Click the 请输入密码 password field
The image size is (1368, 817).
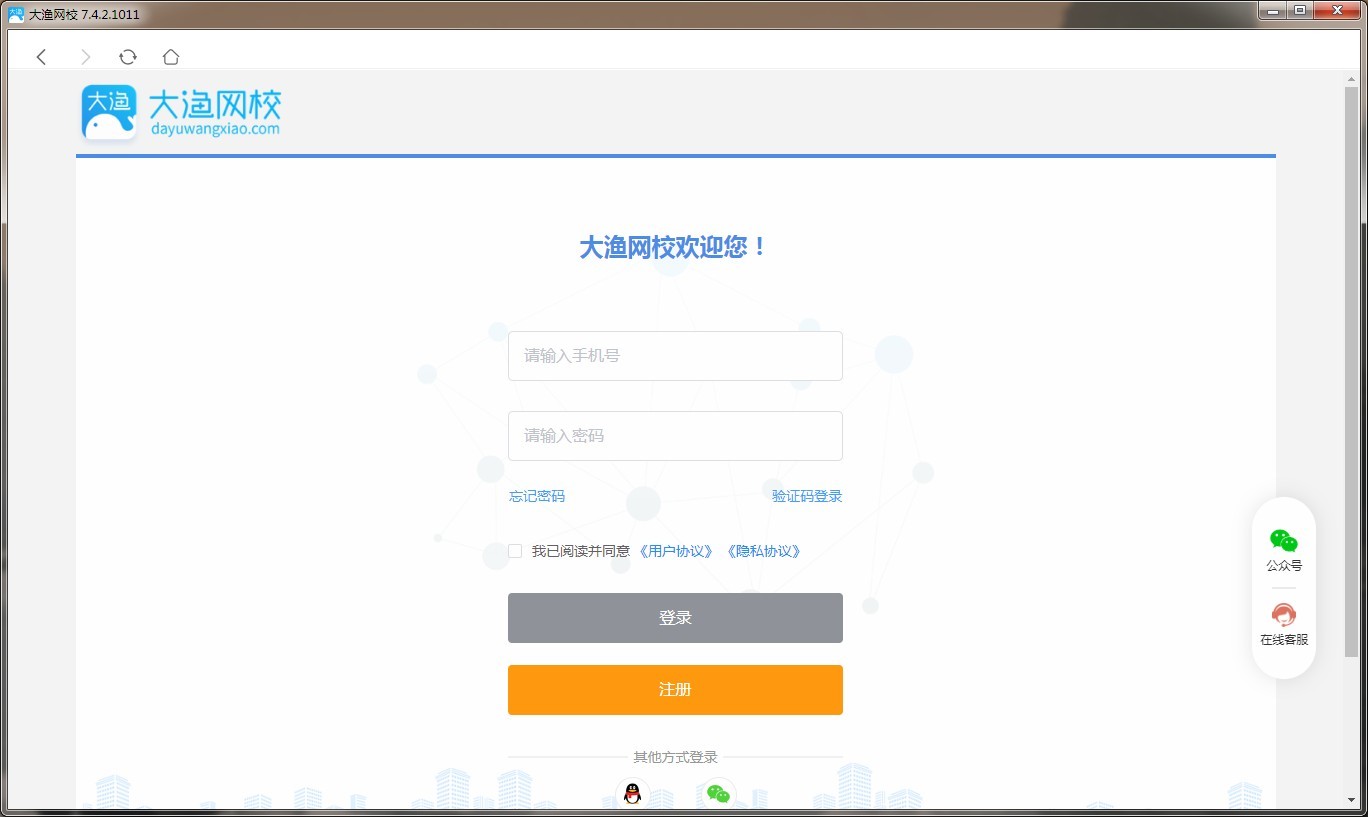[x=675, y=435]
